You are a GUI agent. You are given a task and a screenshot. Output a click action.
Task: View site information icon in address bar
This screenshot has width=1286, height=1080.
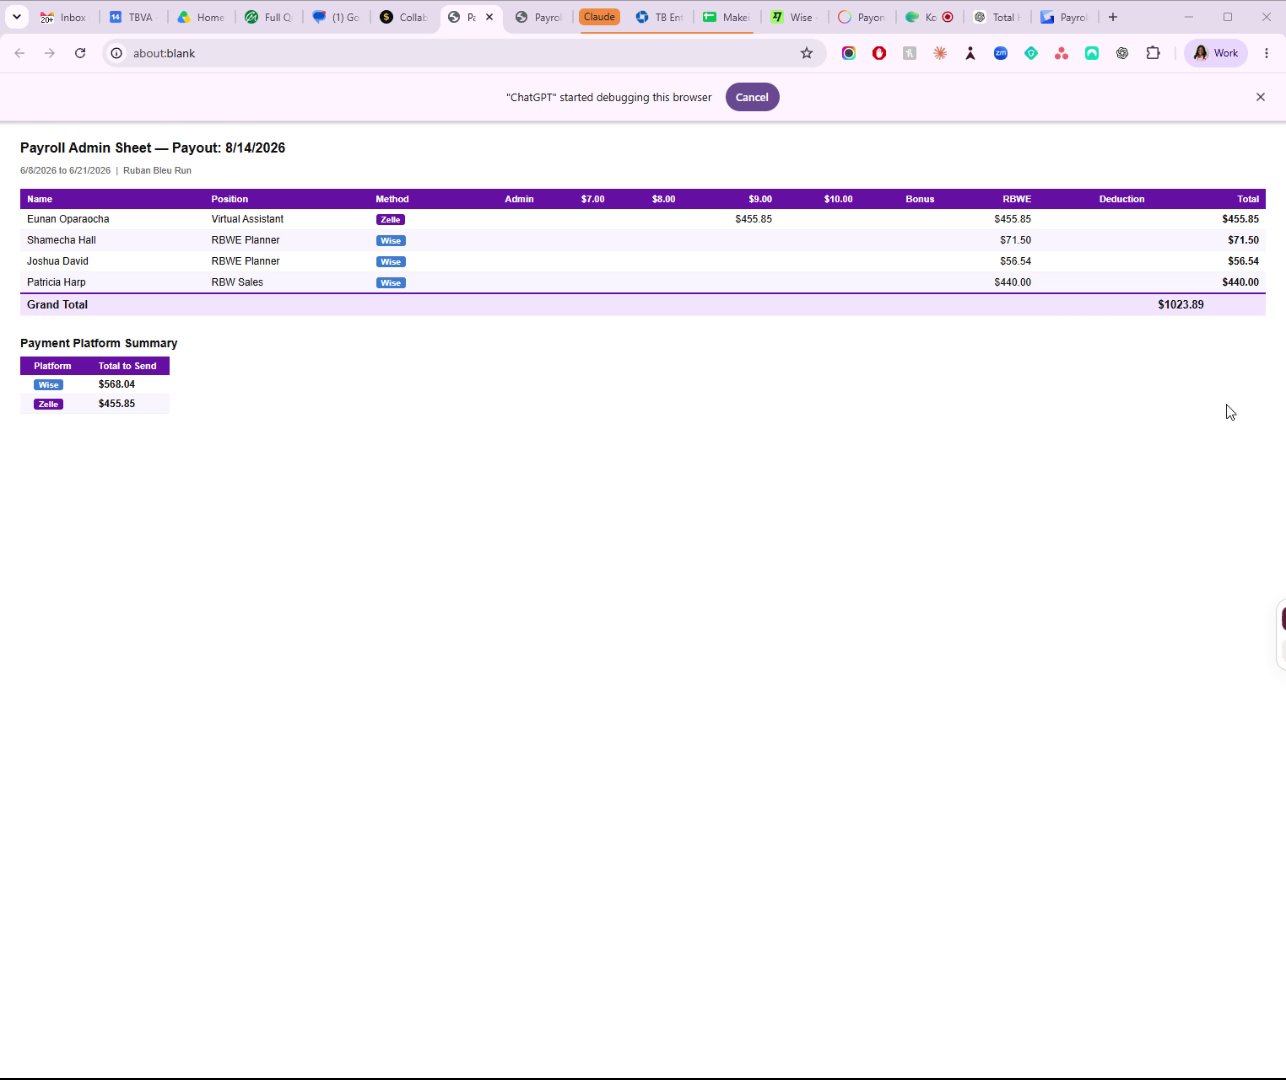(117, 53)
